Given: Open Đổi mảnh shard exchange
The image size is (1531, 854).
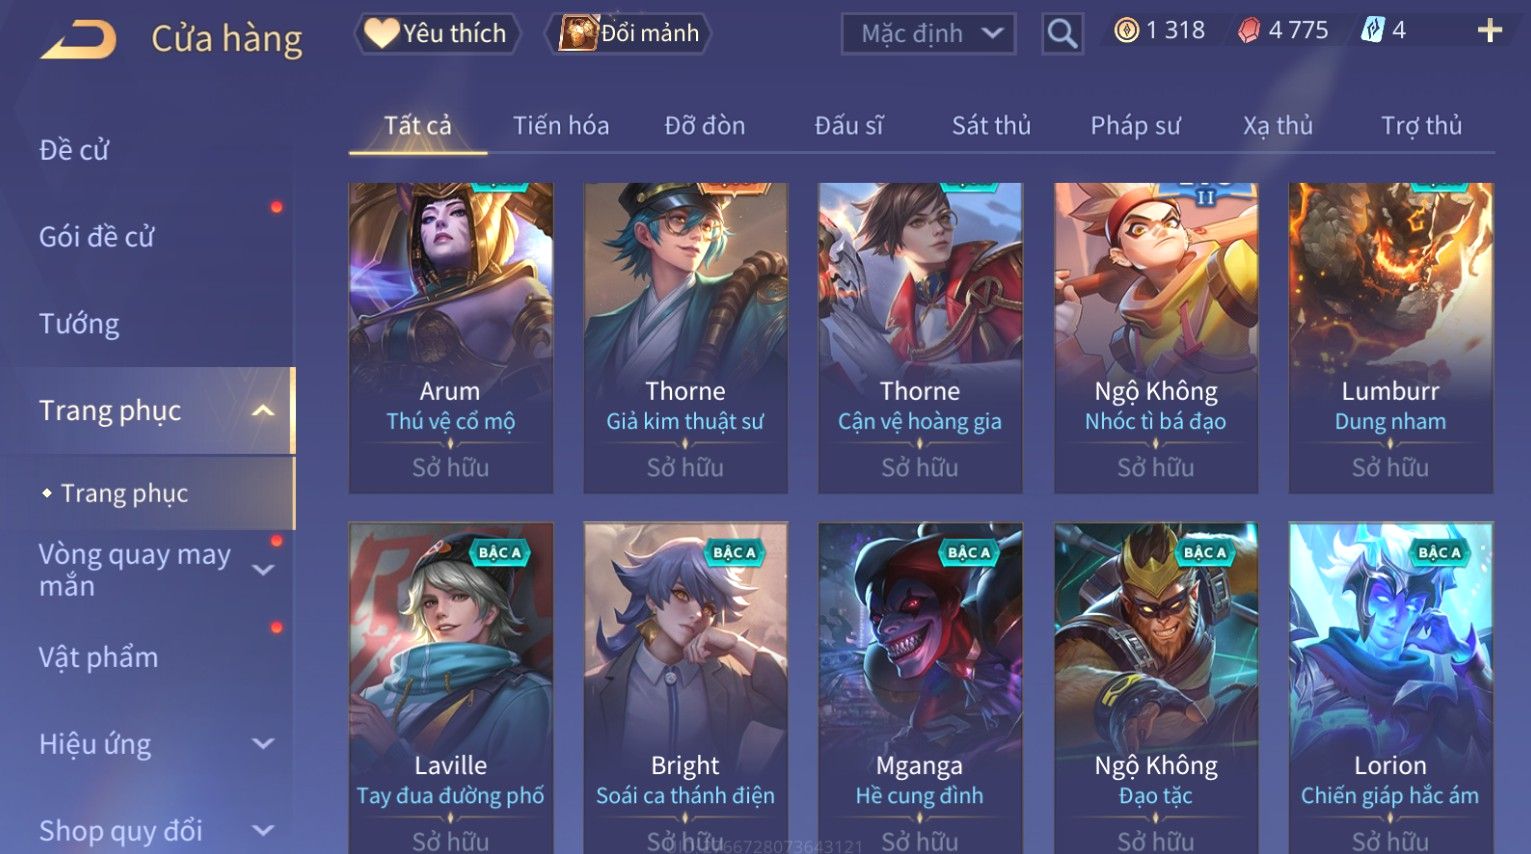Looking at the screenshot, I should pyautogui.click(x=629, y=33).
